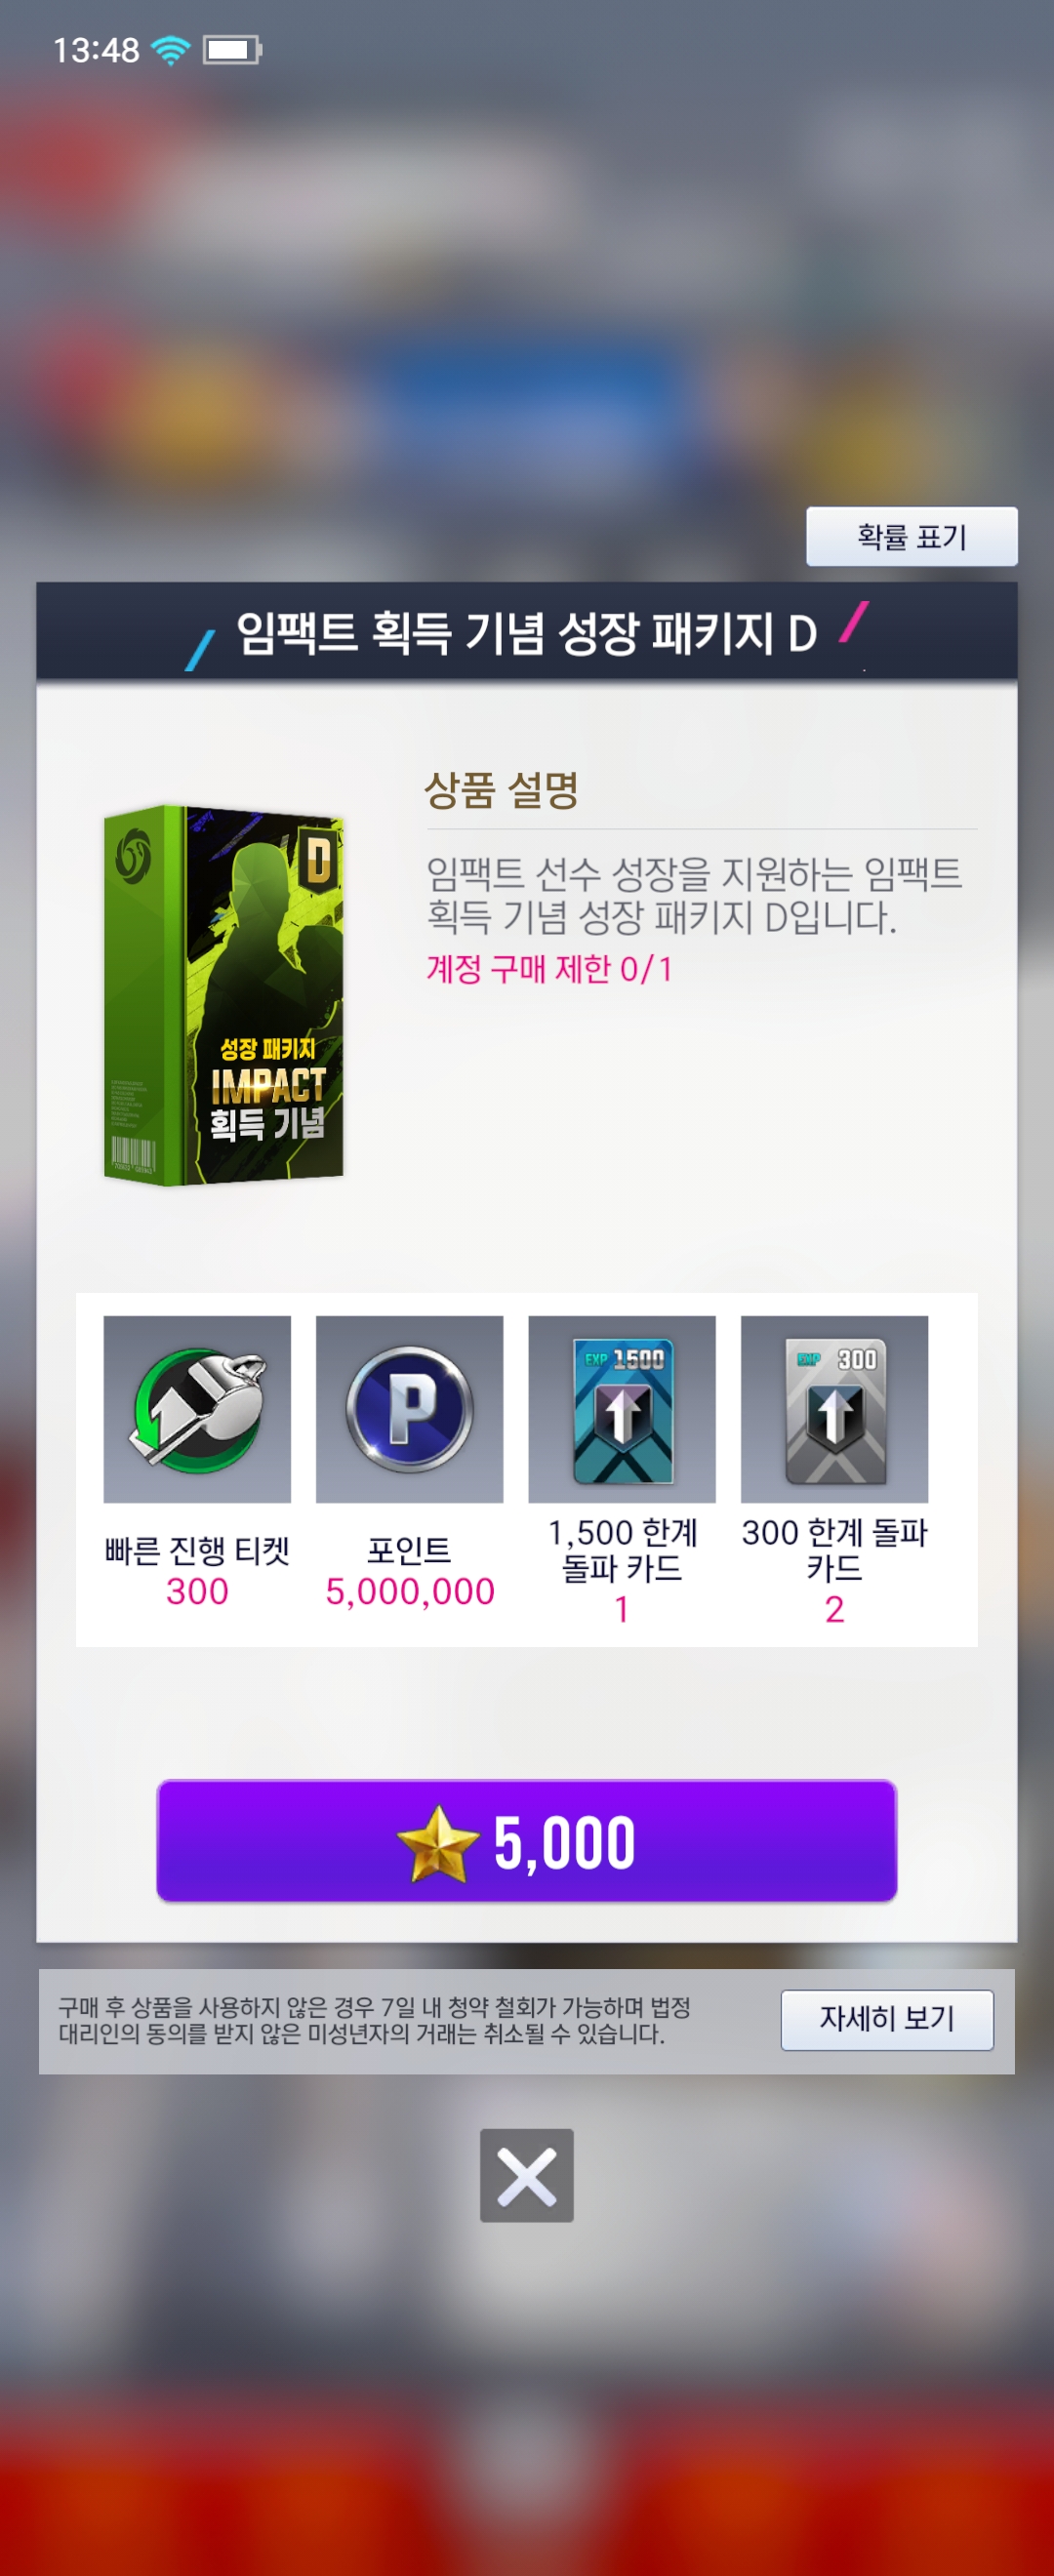Close the package popup with X

click(527, 2175)
